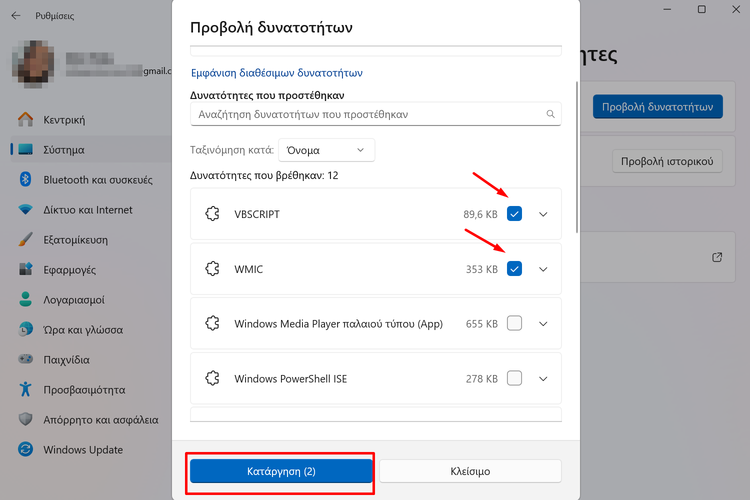Open the Εμφάνιση διαθέσιμων δυνατοτήτων link
This screenshot has height=500, width=750.
click(276, 73)
